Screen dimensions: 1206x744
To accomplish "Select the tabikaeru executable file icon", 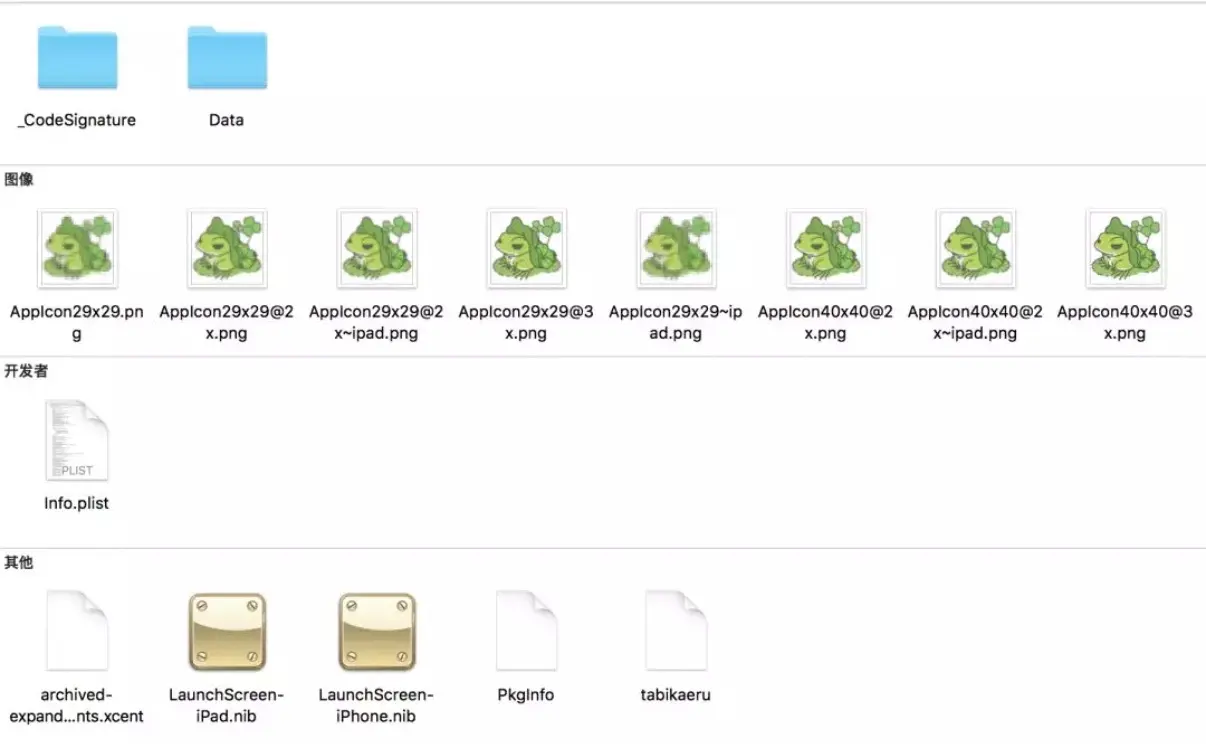I will 676,631.
